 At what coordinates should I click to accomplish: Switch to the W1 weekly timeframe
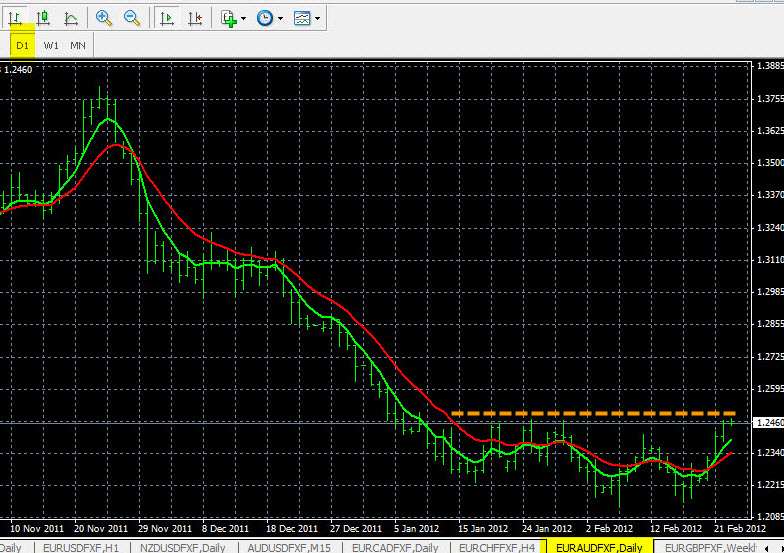[x=51, y=45]
